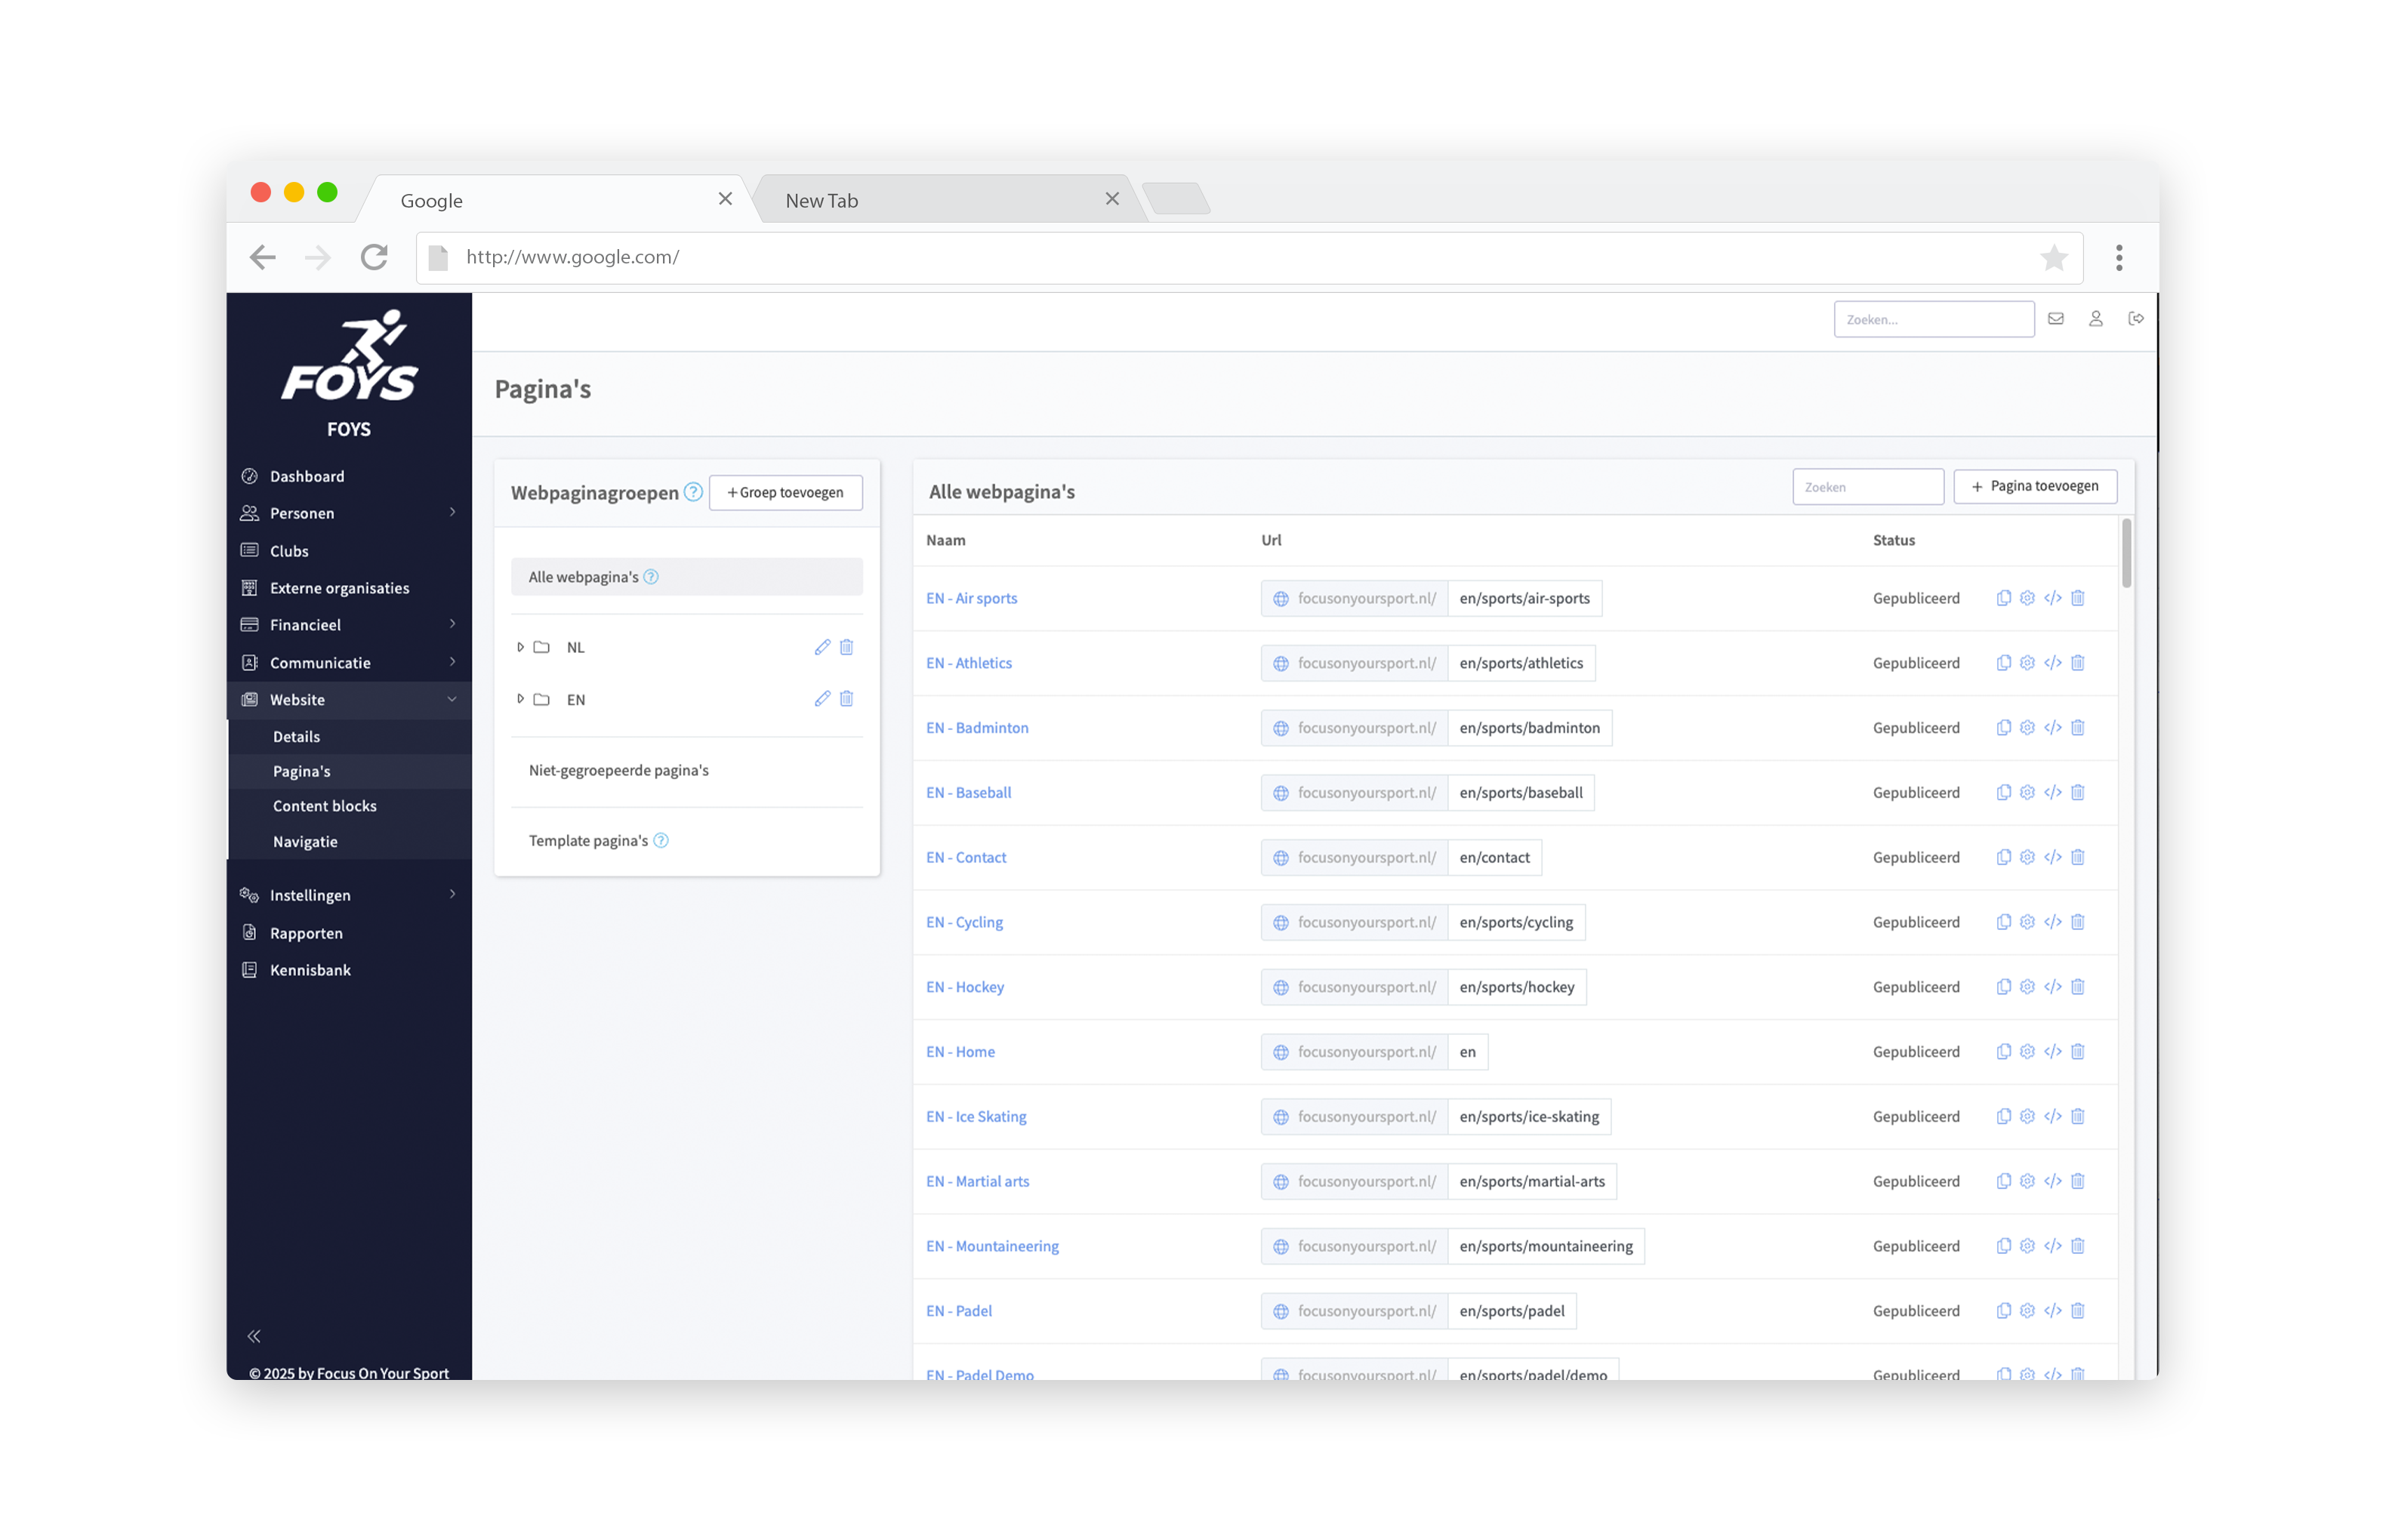Expand the NL folder tree item
The image size is (2386, 1540).
point(520,647)
